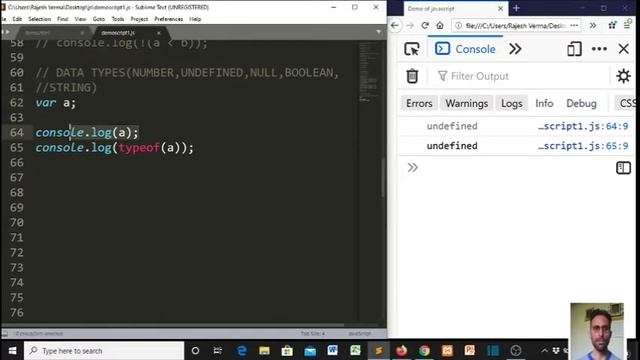The image size is (640, 360).
Task: Open Tab Size setting in status bar
Action: click(x=313, y=333)
